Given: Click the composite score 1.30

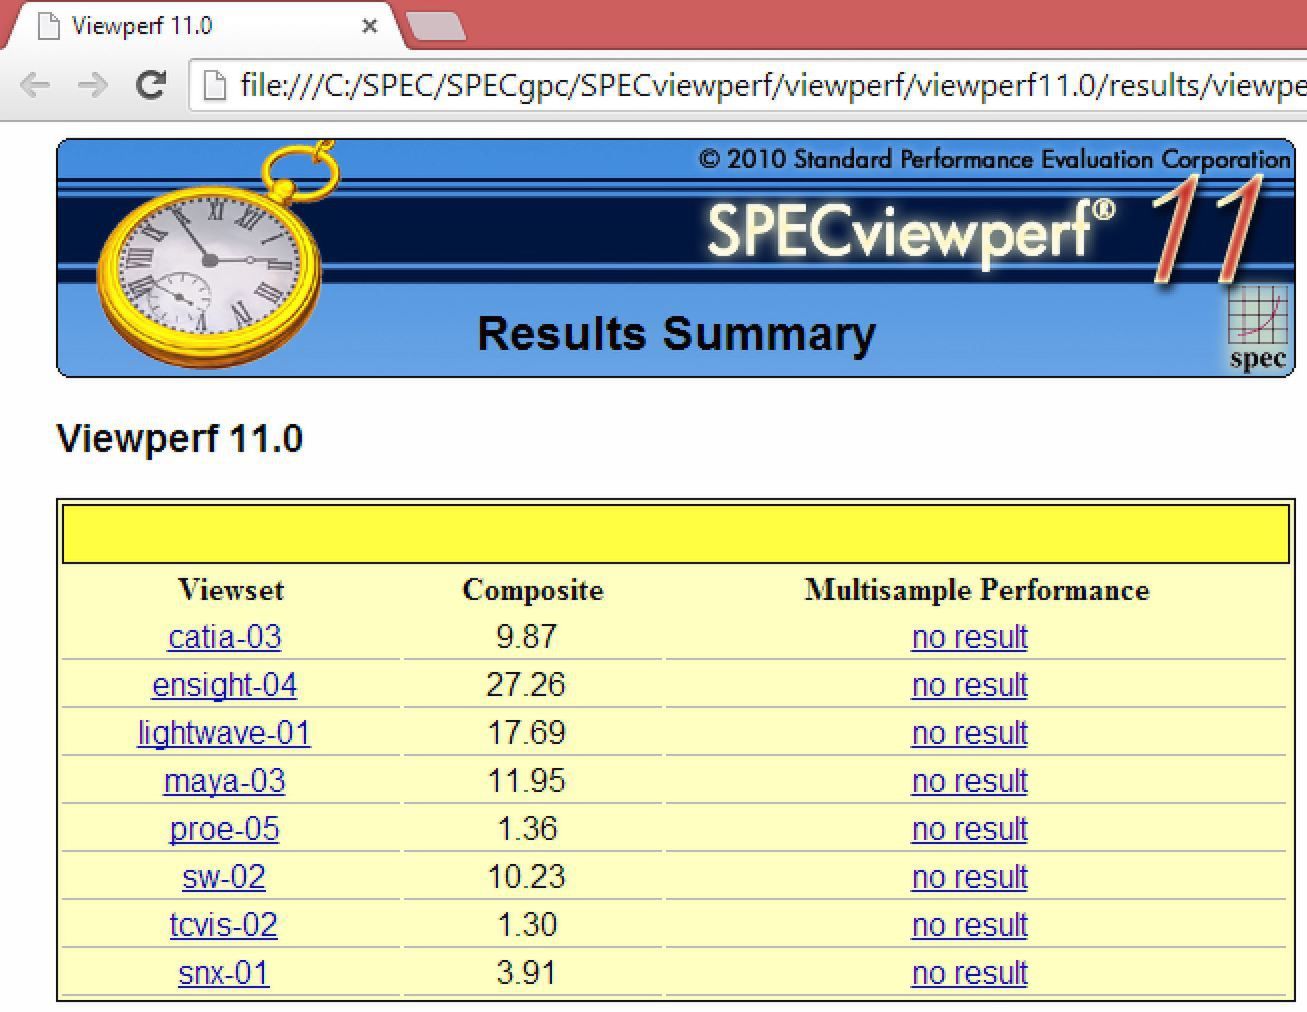Looking at the screenshot, I should tap(527, 925).
